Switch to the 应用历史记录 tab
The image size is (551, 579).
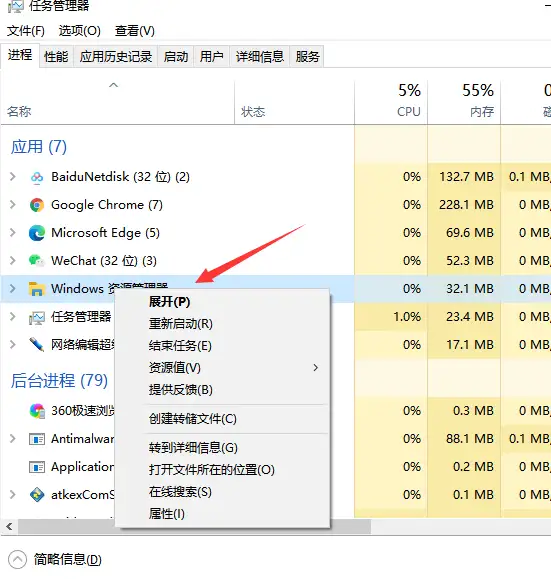(116, 56)
